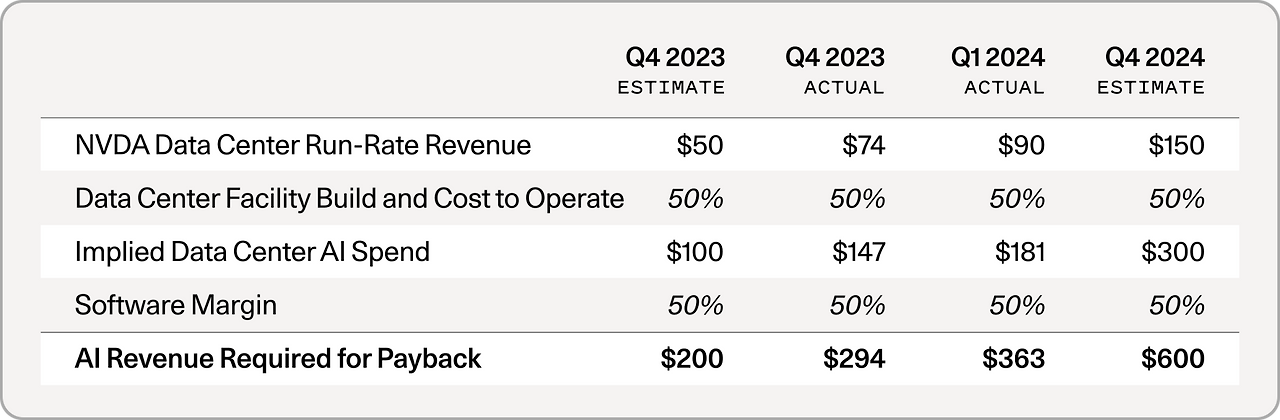Click the Implied Data Center AI Spend label
The width and height of the screenshot is (1280, 420).
[252, 251]
